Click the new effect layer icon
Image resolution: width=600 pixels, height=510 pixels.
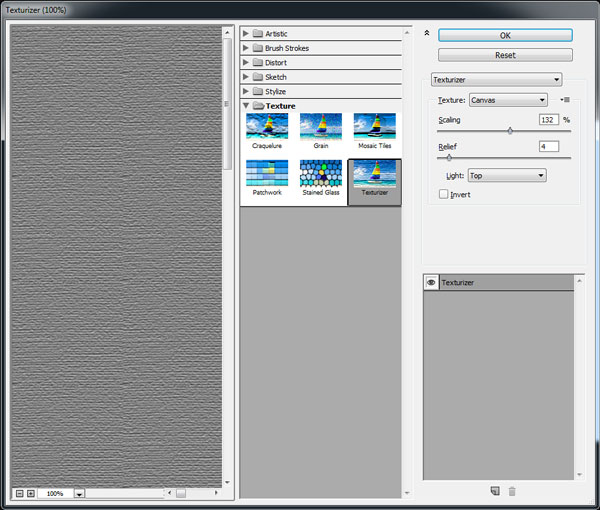click(x=495, y=491)
